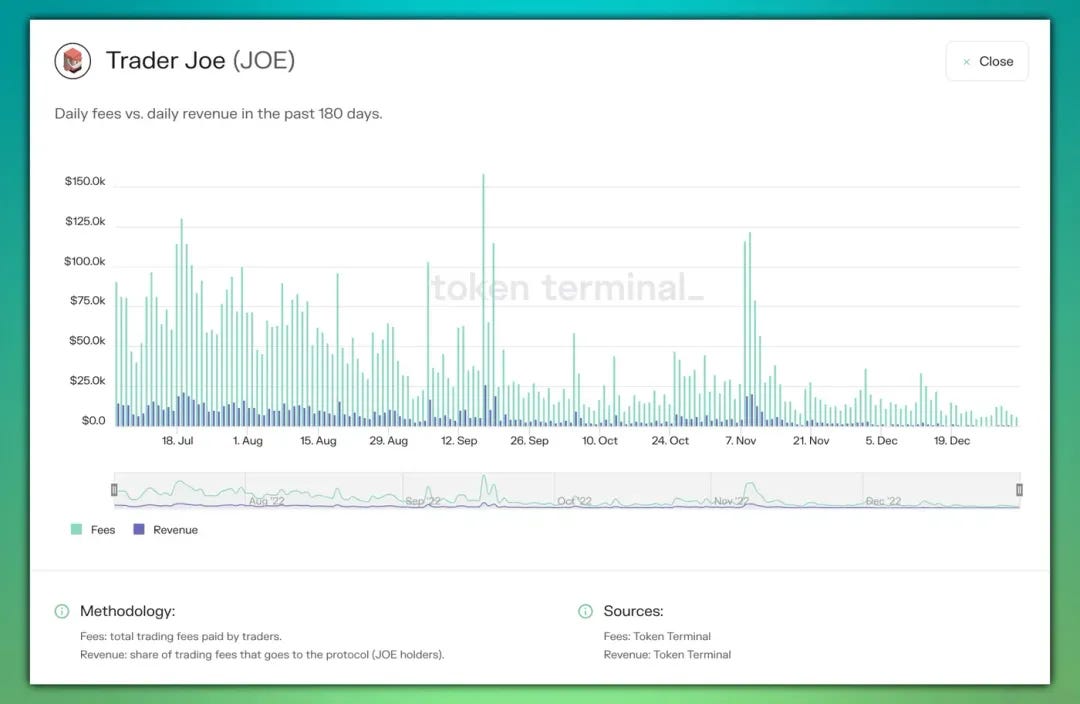Click the '19. Dec' axis label
This screenshot has height=704, width=1080.
click(951, 441)
